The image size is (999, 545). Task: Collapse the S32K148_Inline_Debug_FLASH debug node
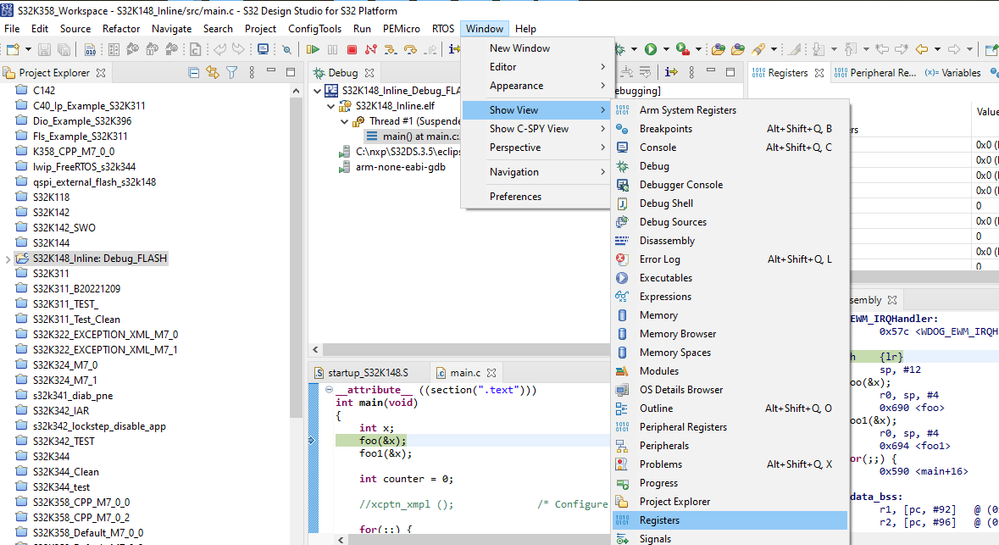click(x=317, y=91)
